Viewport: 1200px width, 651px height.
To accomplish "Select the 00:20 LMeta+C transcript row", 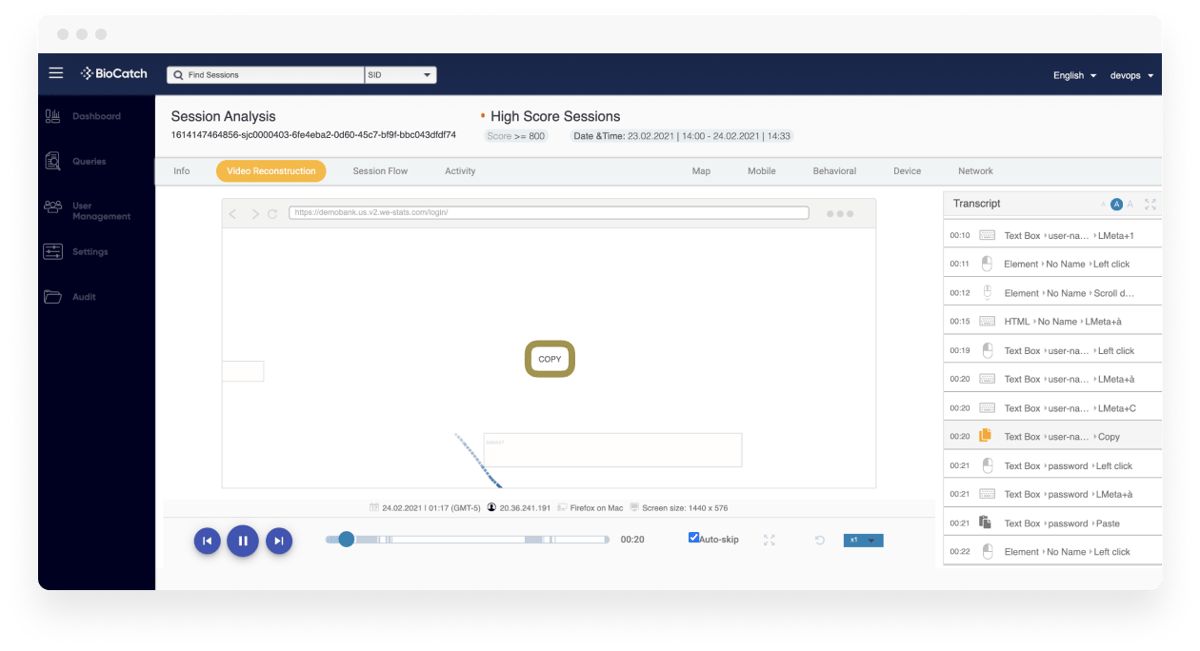I will point(1052,408).
